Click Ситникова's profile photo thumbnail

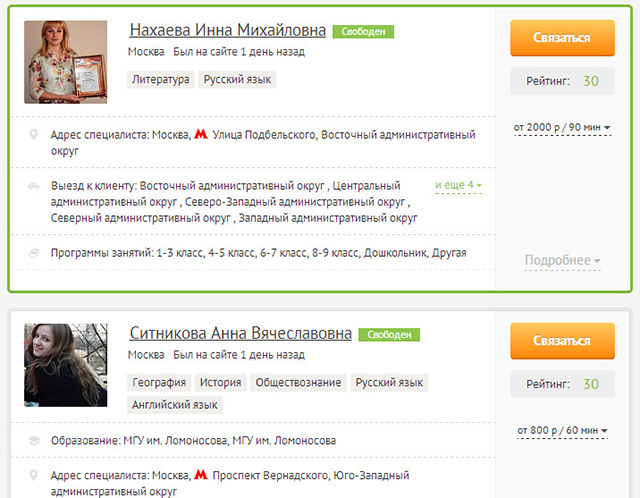[66, 365]
